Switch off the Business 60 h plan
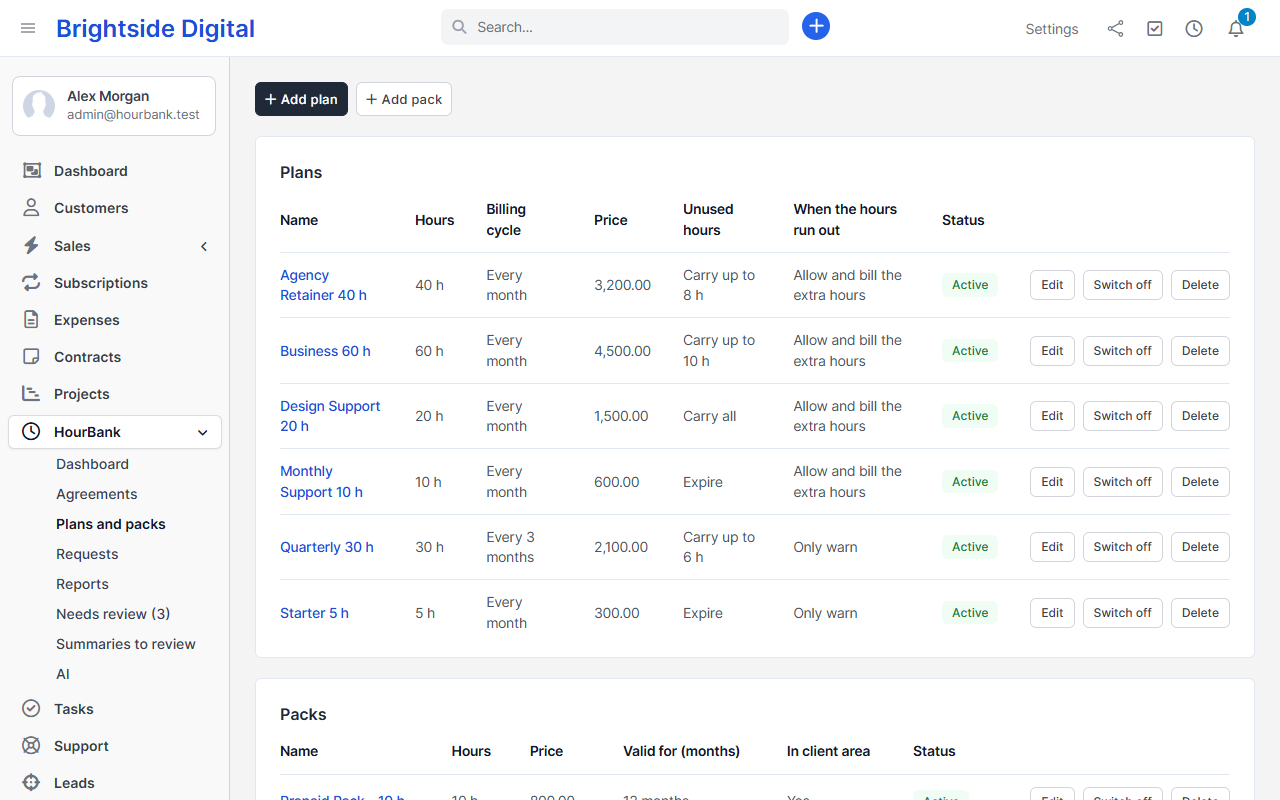This screenshot has width=1280, height=800. [1123, 351]
